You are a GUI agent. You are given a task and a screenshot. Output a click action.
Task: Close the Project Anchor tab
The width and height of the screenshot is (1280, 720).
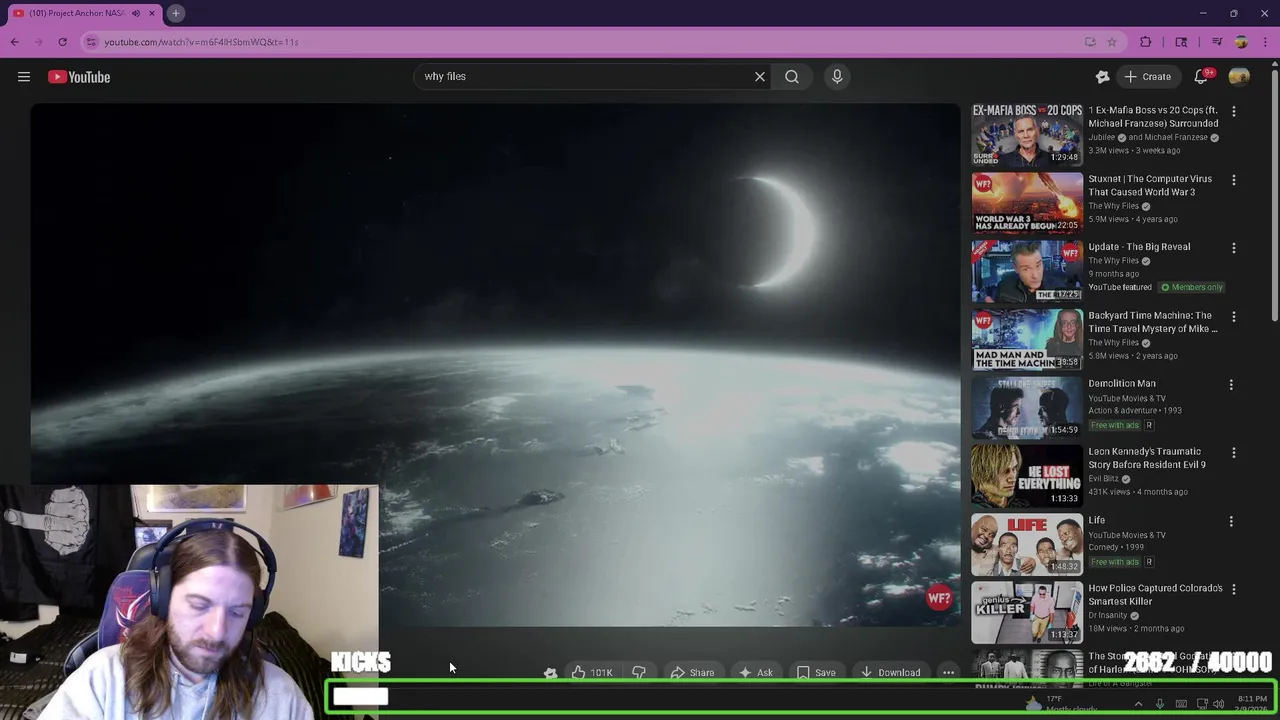(x=152, y=13)
